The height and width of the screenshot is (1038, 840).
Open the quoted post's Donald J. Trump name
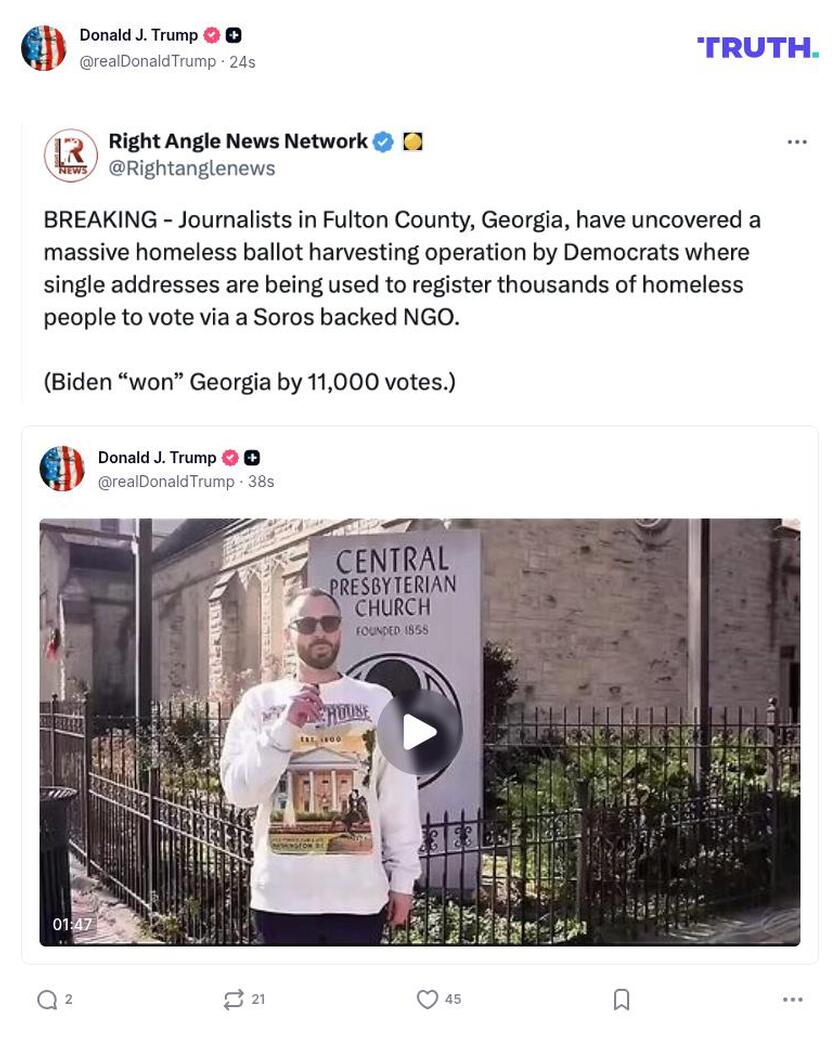(157, 457)
